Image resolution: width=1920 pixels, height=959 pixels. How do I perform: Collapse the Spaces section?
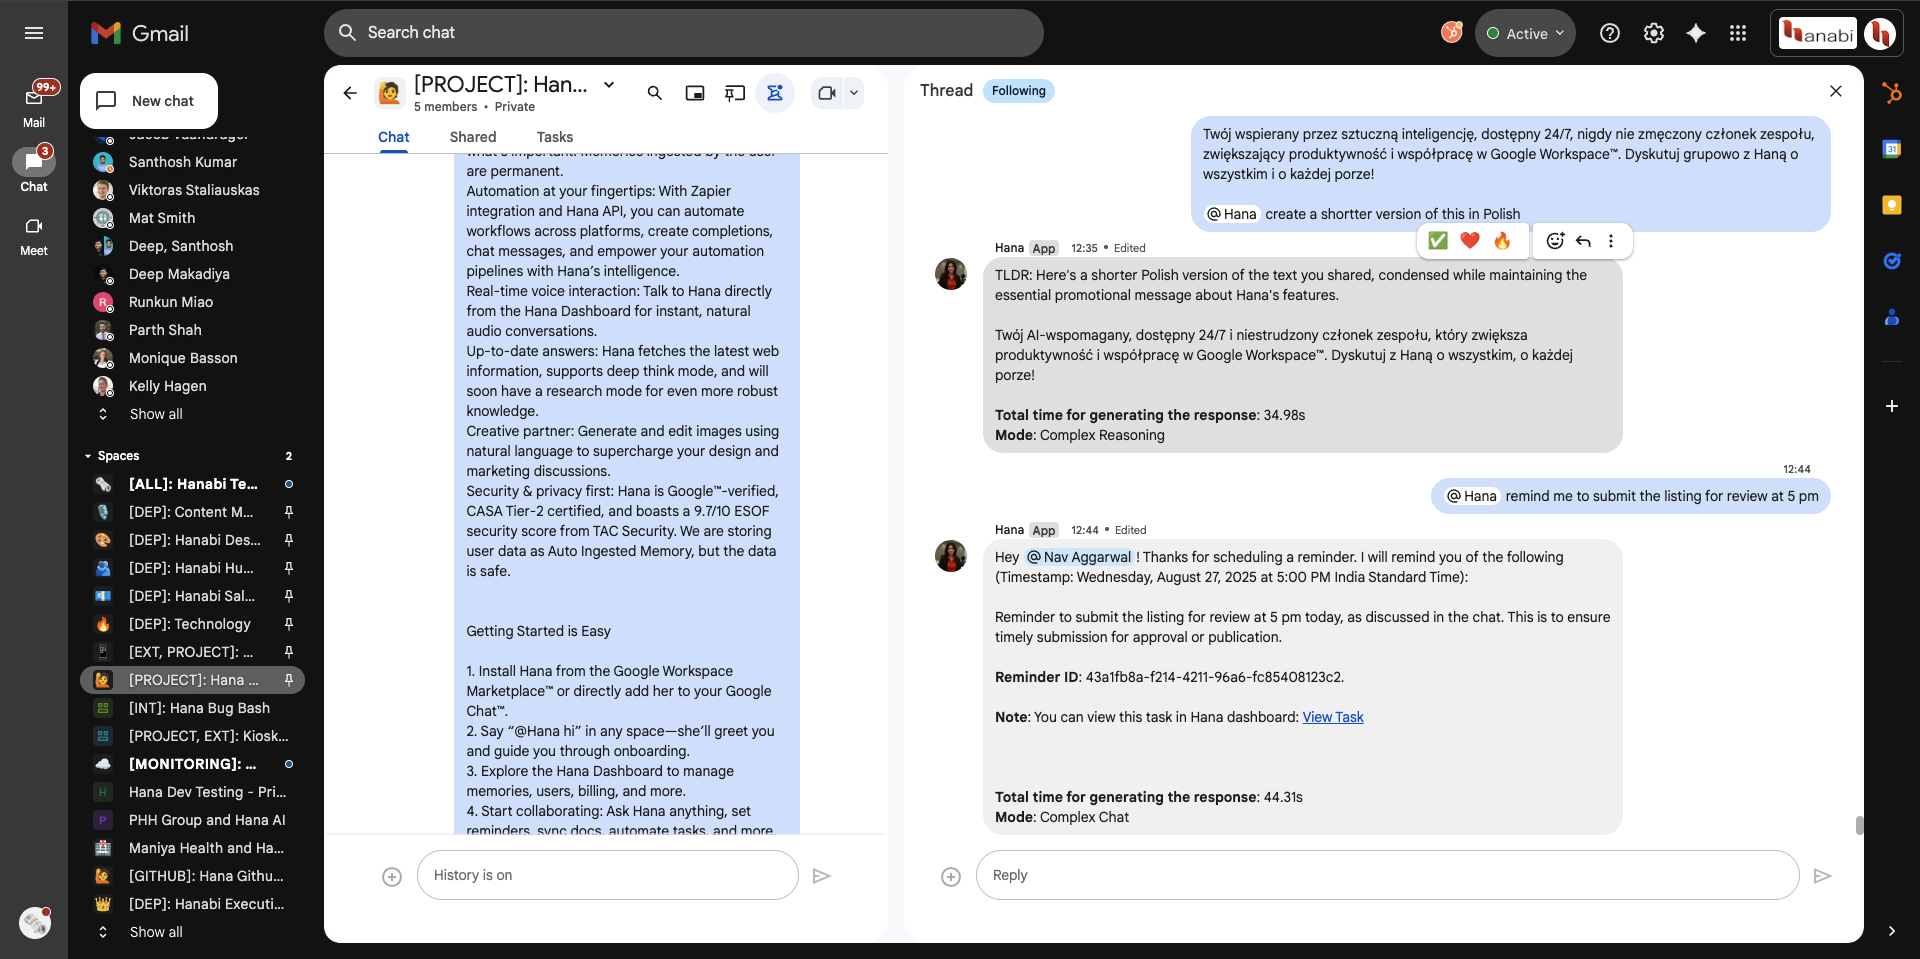tap(88, 456)
